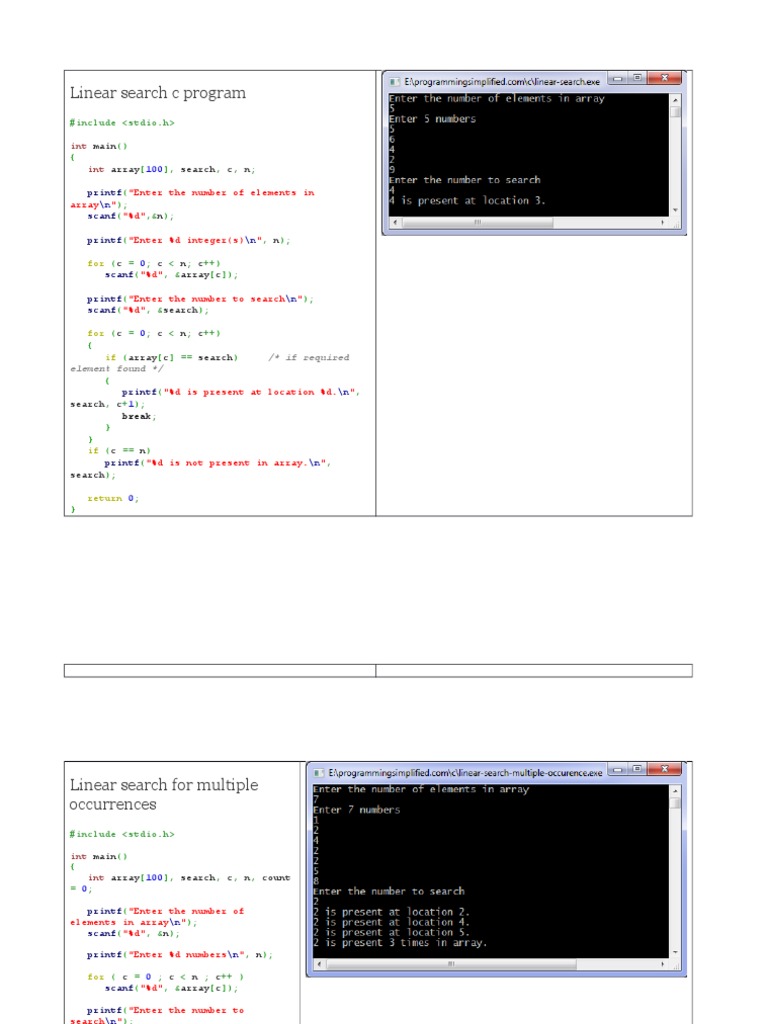This screenshot has width=768, height=1024.
Task: Click right scroll arrow in multiple-occurence console
Action: 663,964
